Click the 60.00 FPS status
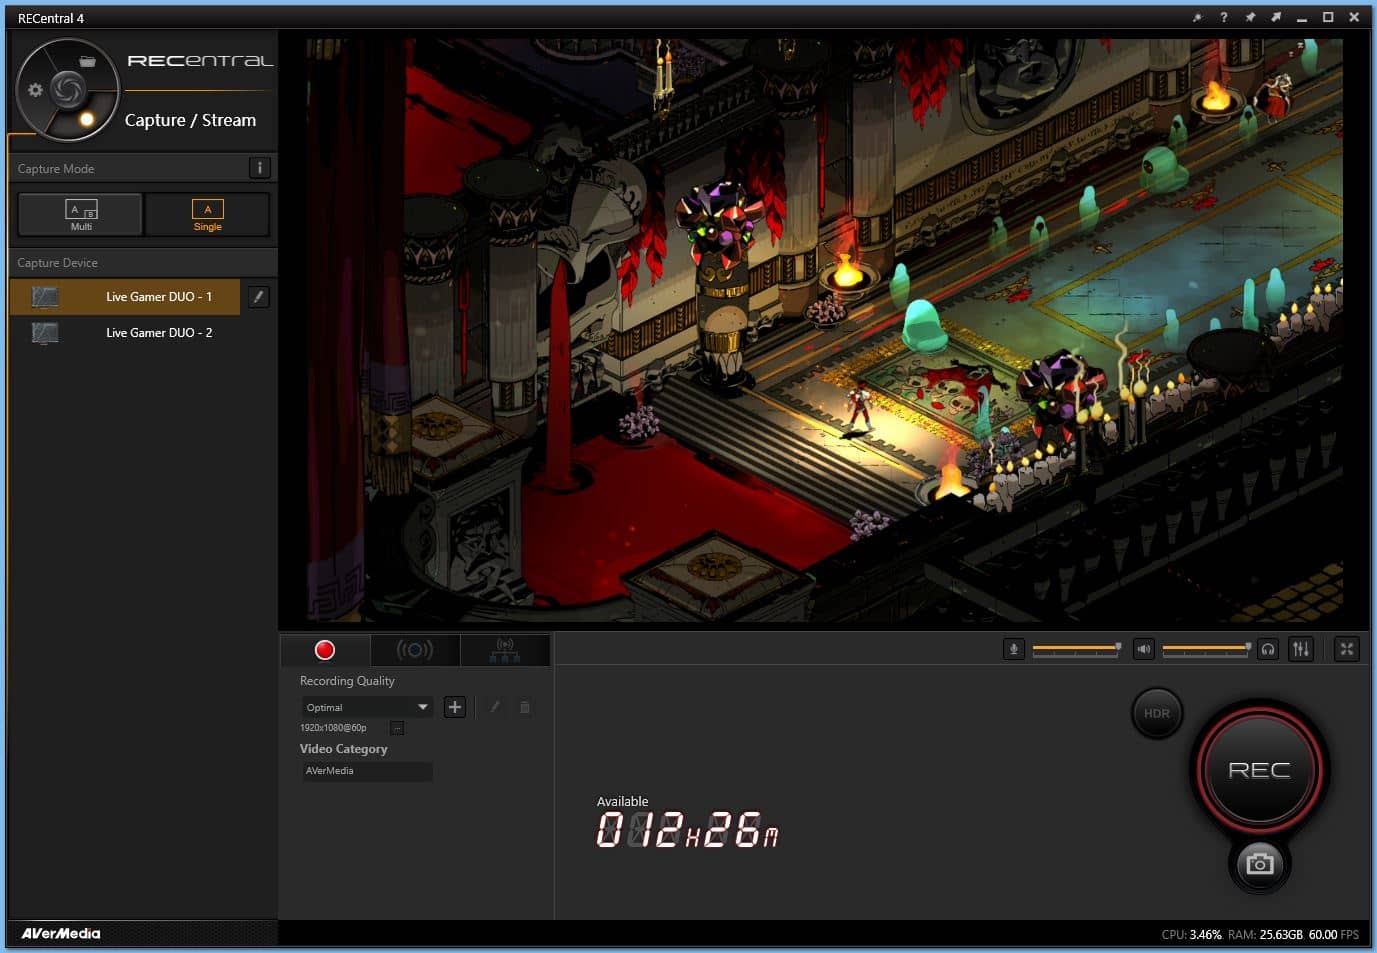 1334,934
